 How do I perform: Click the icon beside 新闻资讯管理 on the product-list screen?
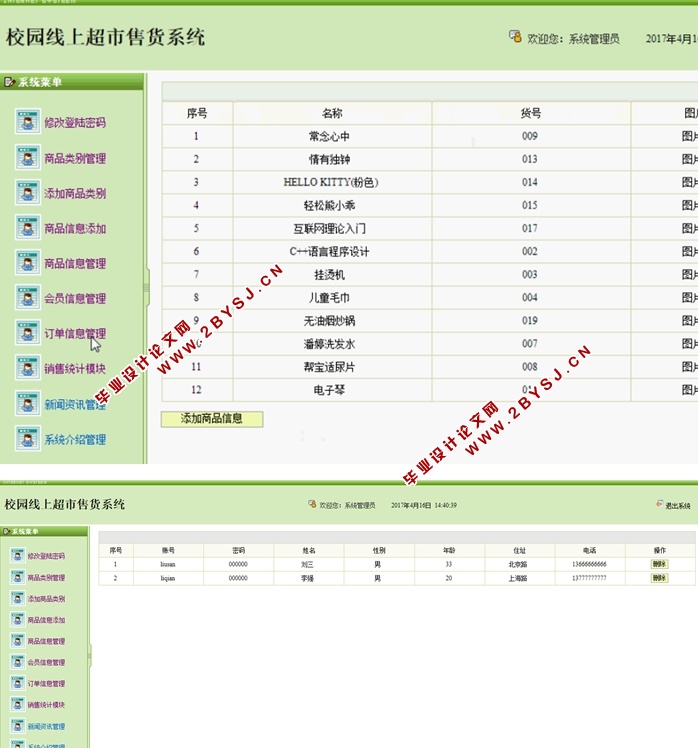(28, 404)
